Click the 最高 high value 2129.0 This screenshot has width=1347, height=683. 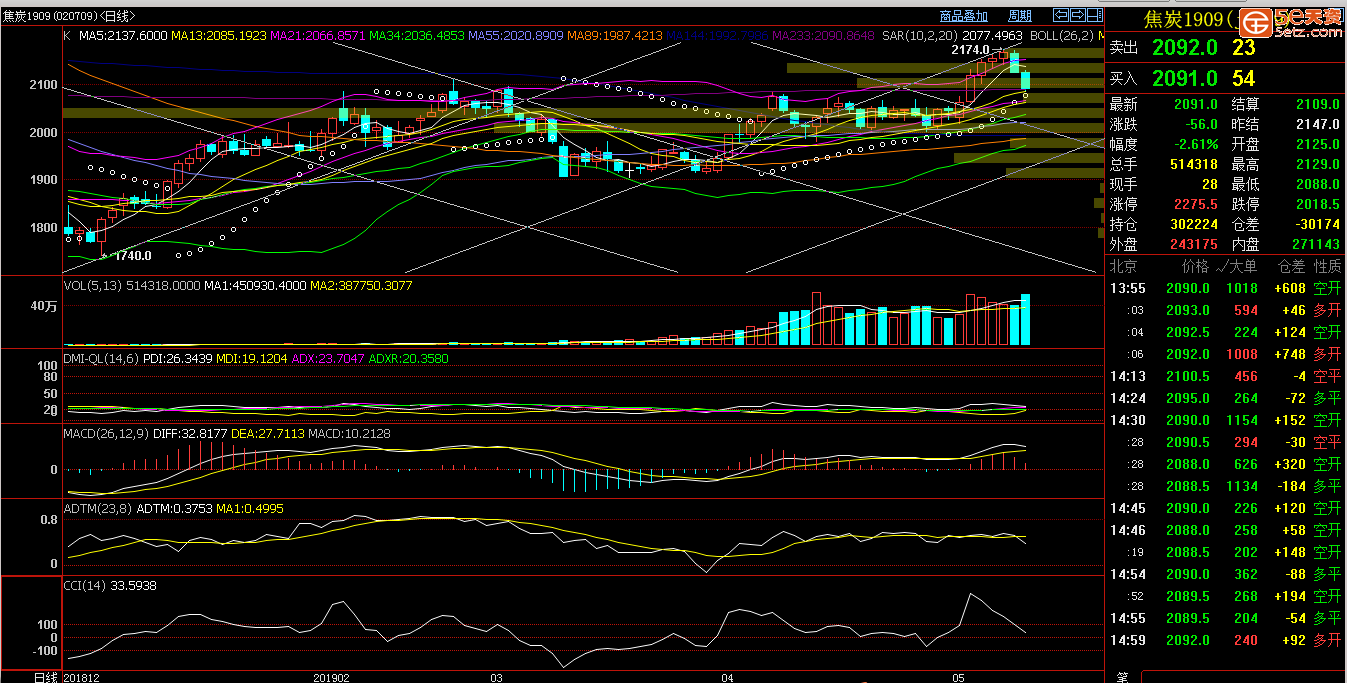1318,164
